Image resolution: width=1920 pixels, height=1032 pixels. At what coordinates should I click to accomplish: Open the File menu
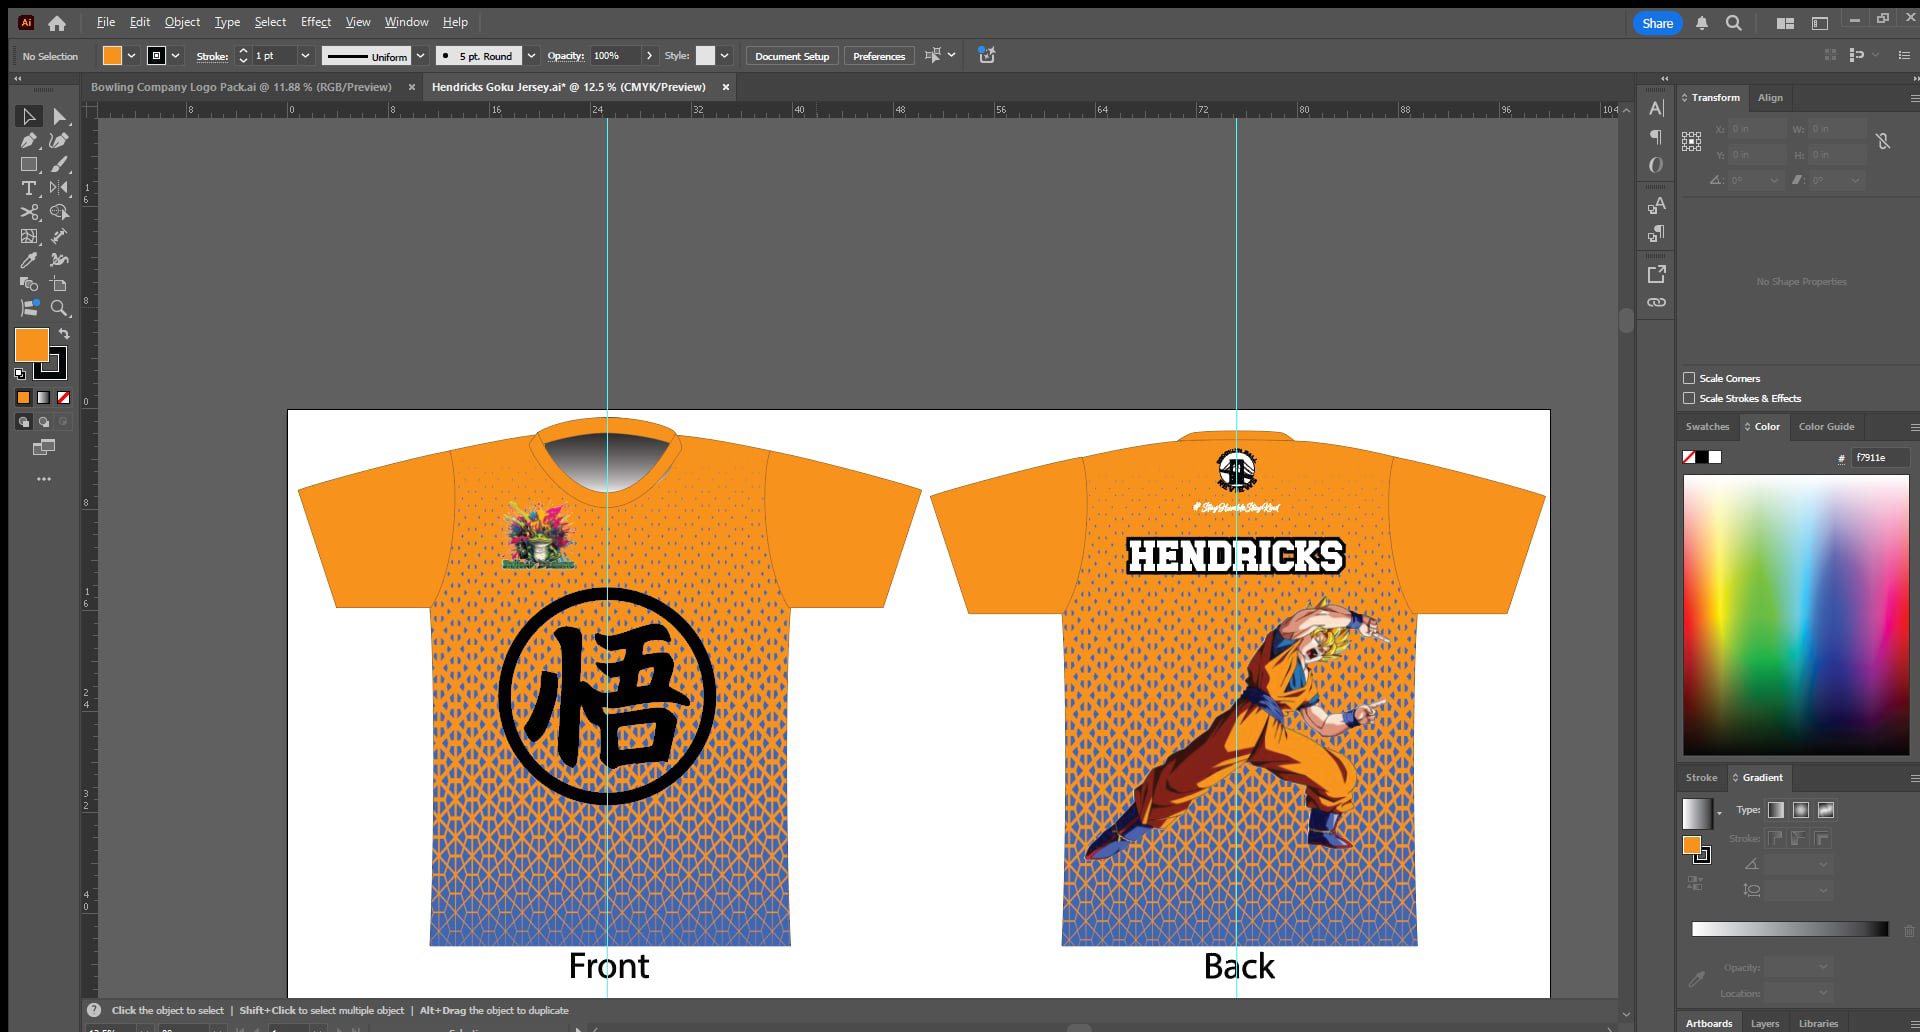coord(105,22)
